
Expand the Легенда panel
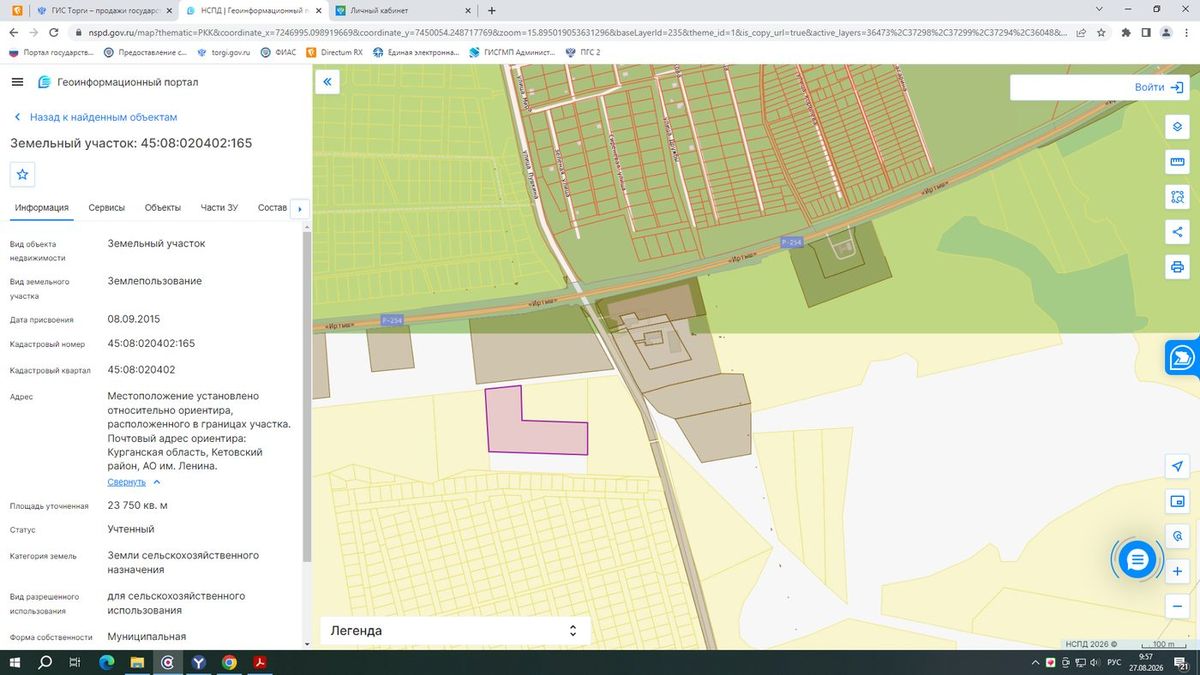pos(455,631)
